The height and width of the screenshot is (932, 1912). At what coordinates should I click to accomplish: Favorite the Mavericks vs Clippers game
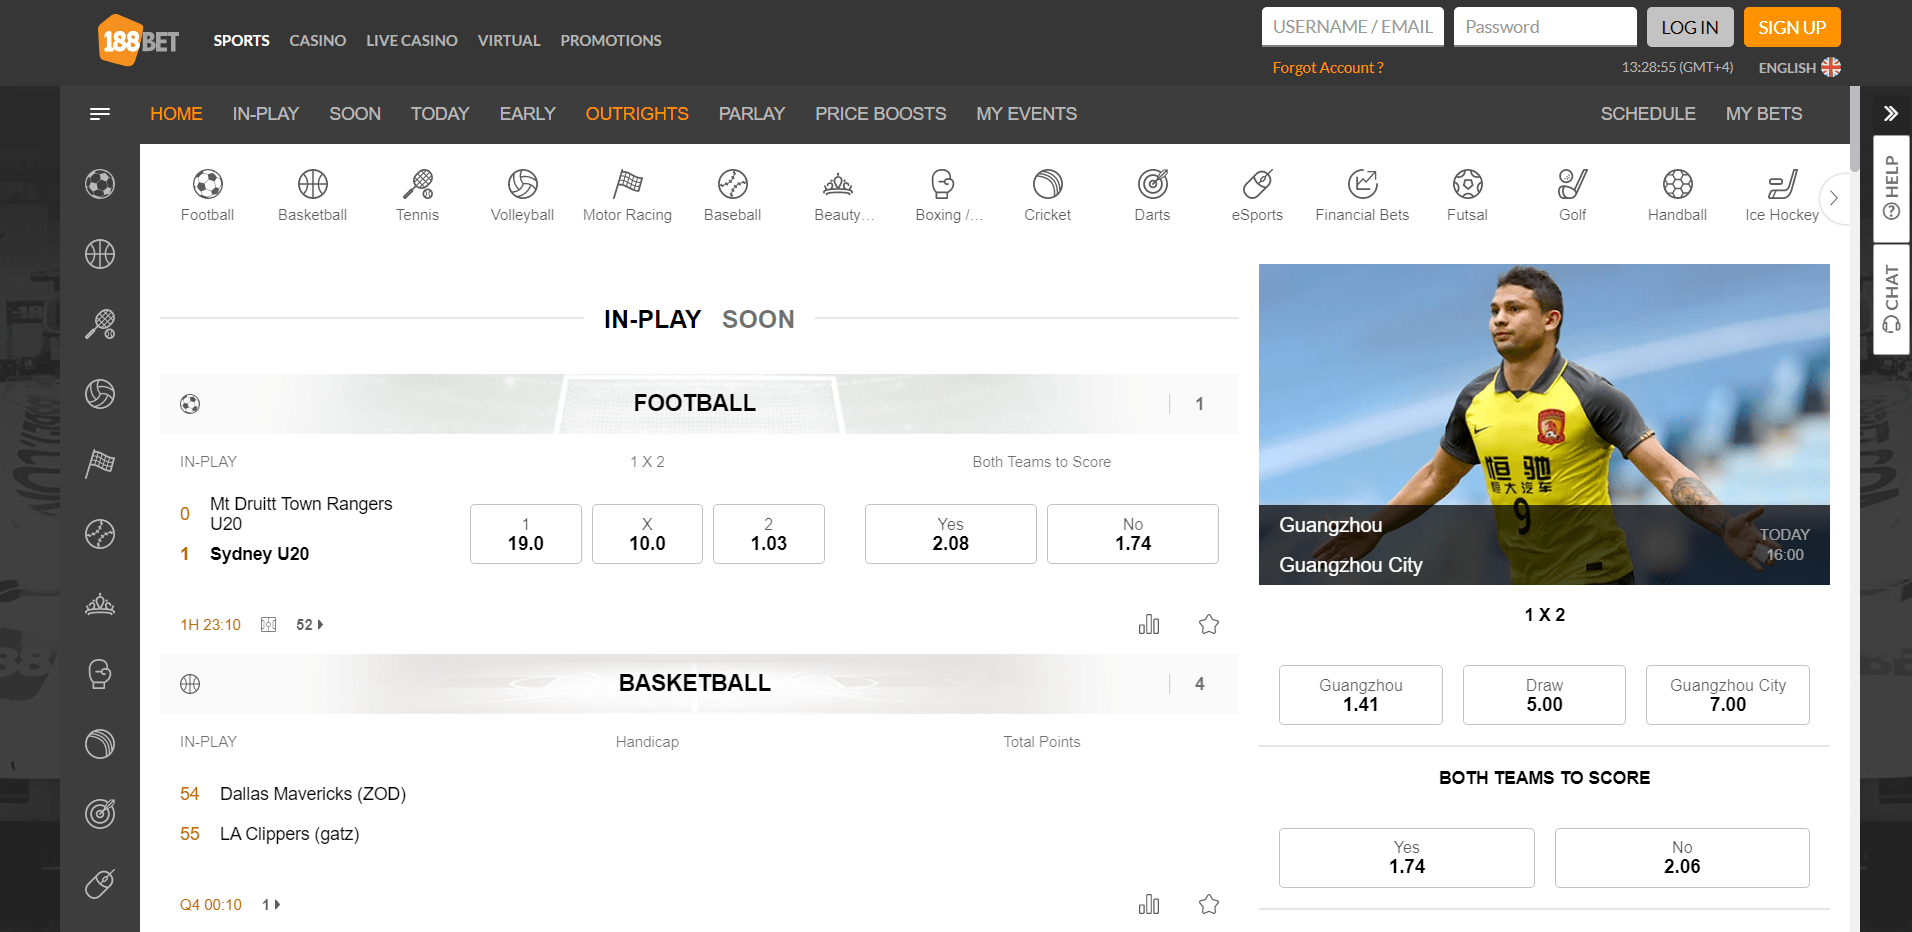tap(1208, 903)
